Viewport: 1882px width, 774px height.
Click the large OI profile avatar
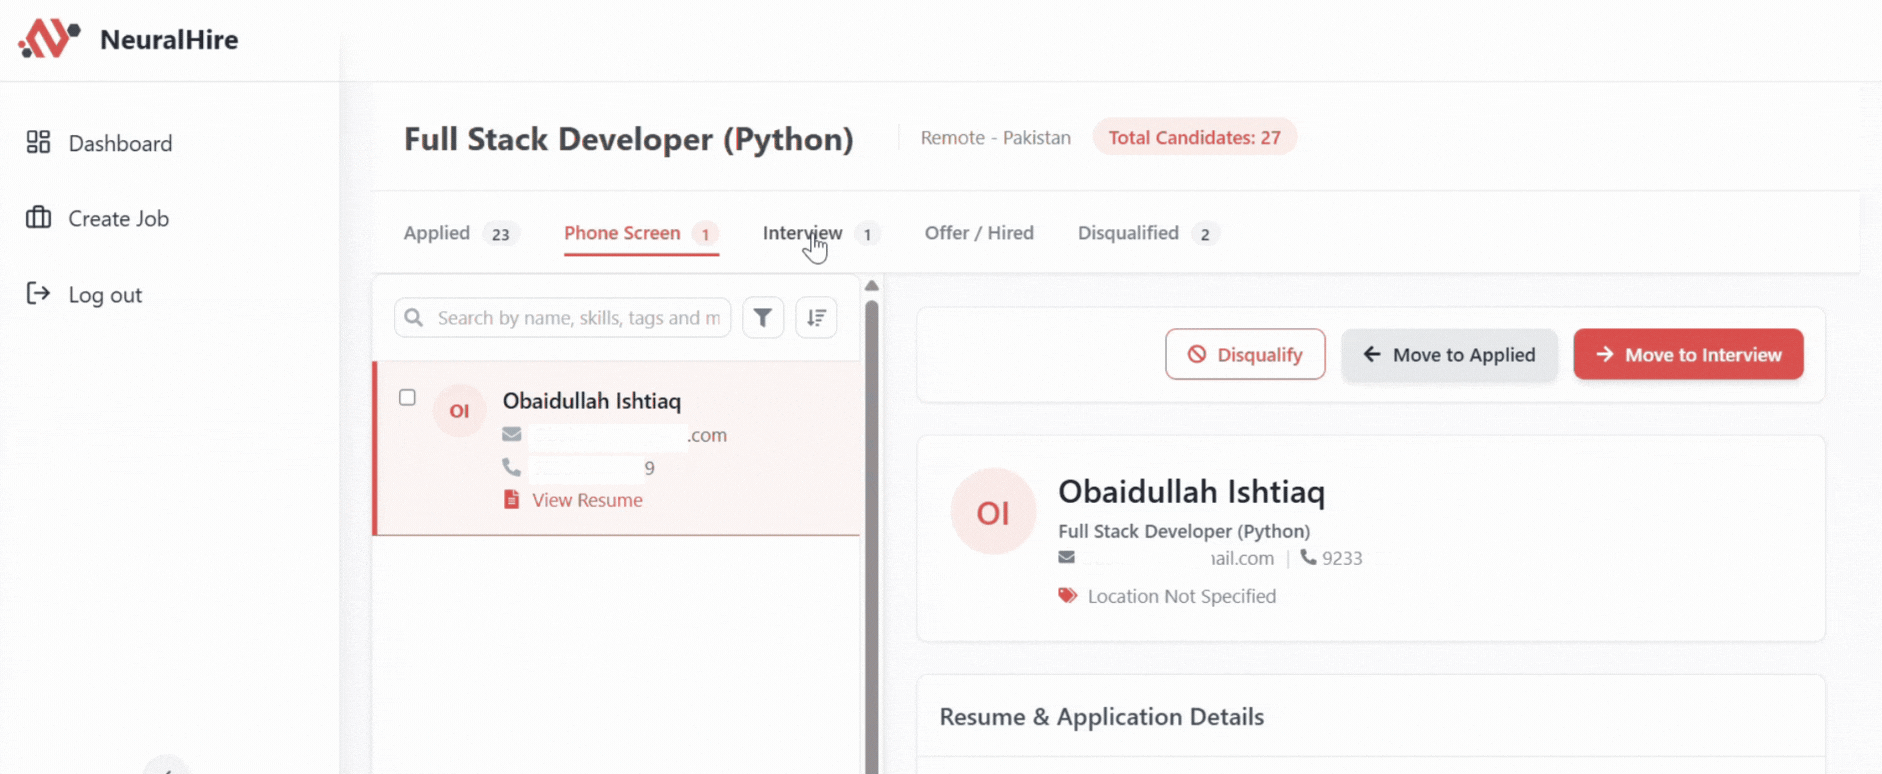pos(992,512)
